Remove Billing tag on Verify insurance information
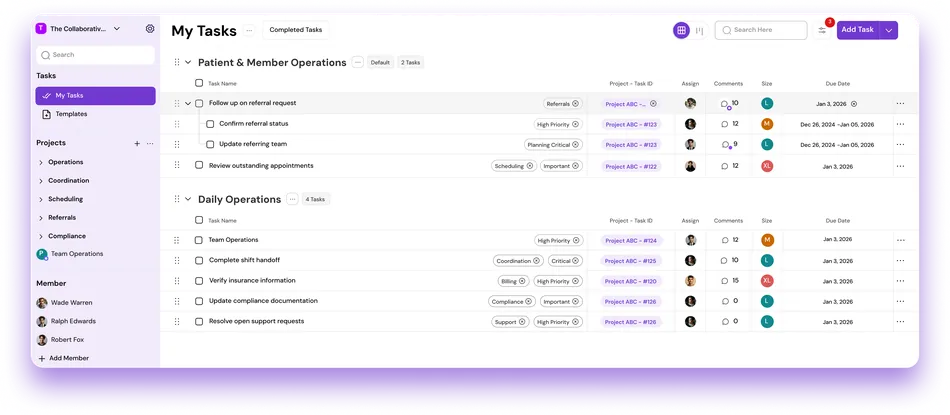Image resolution: width=950 pixels, height=415 pixels. pyautogui.click(x=522, y=281)
